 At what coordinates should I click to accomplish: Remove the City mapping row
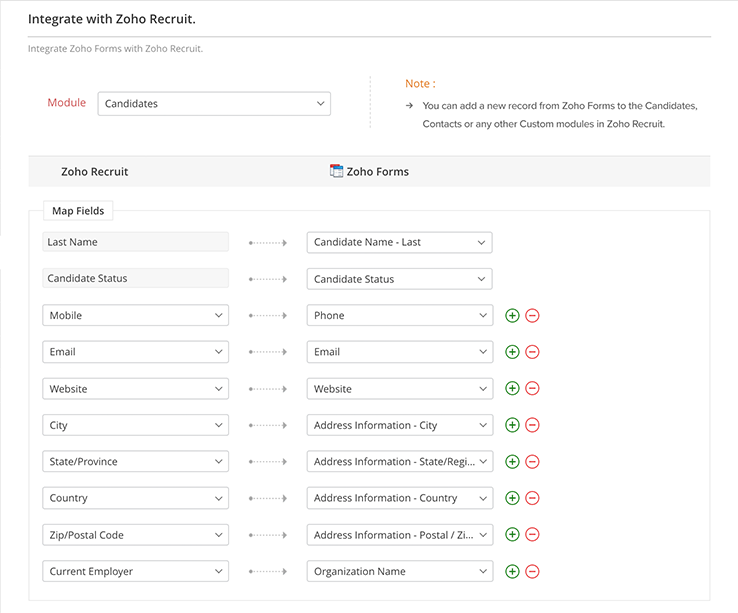(532, 425)
